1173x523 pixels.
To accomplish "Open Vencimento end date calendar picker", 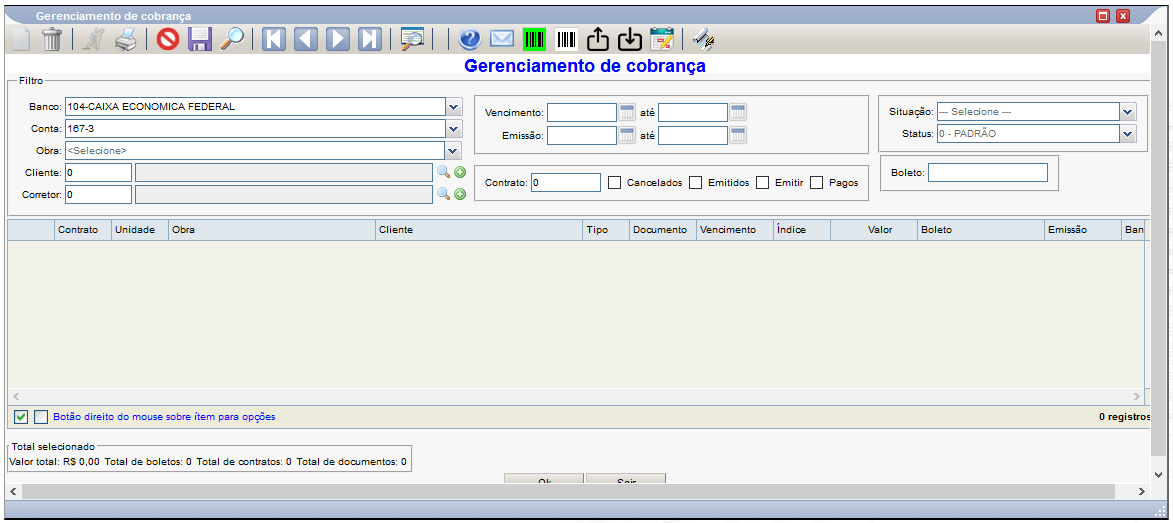I will [738, 112].
